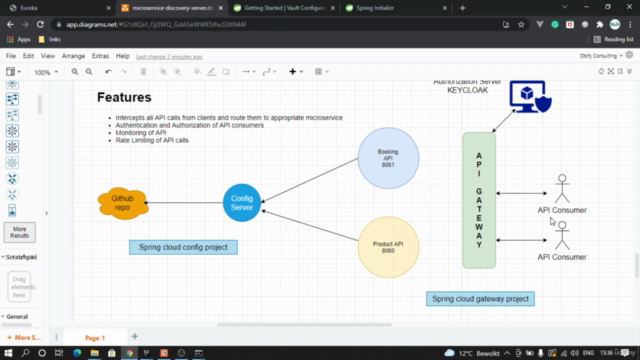This screenshot has width=640, height=360.
Task: Reload the page
Action: 40,25
